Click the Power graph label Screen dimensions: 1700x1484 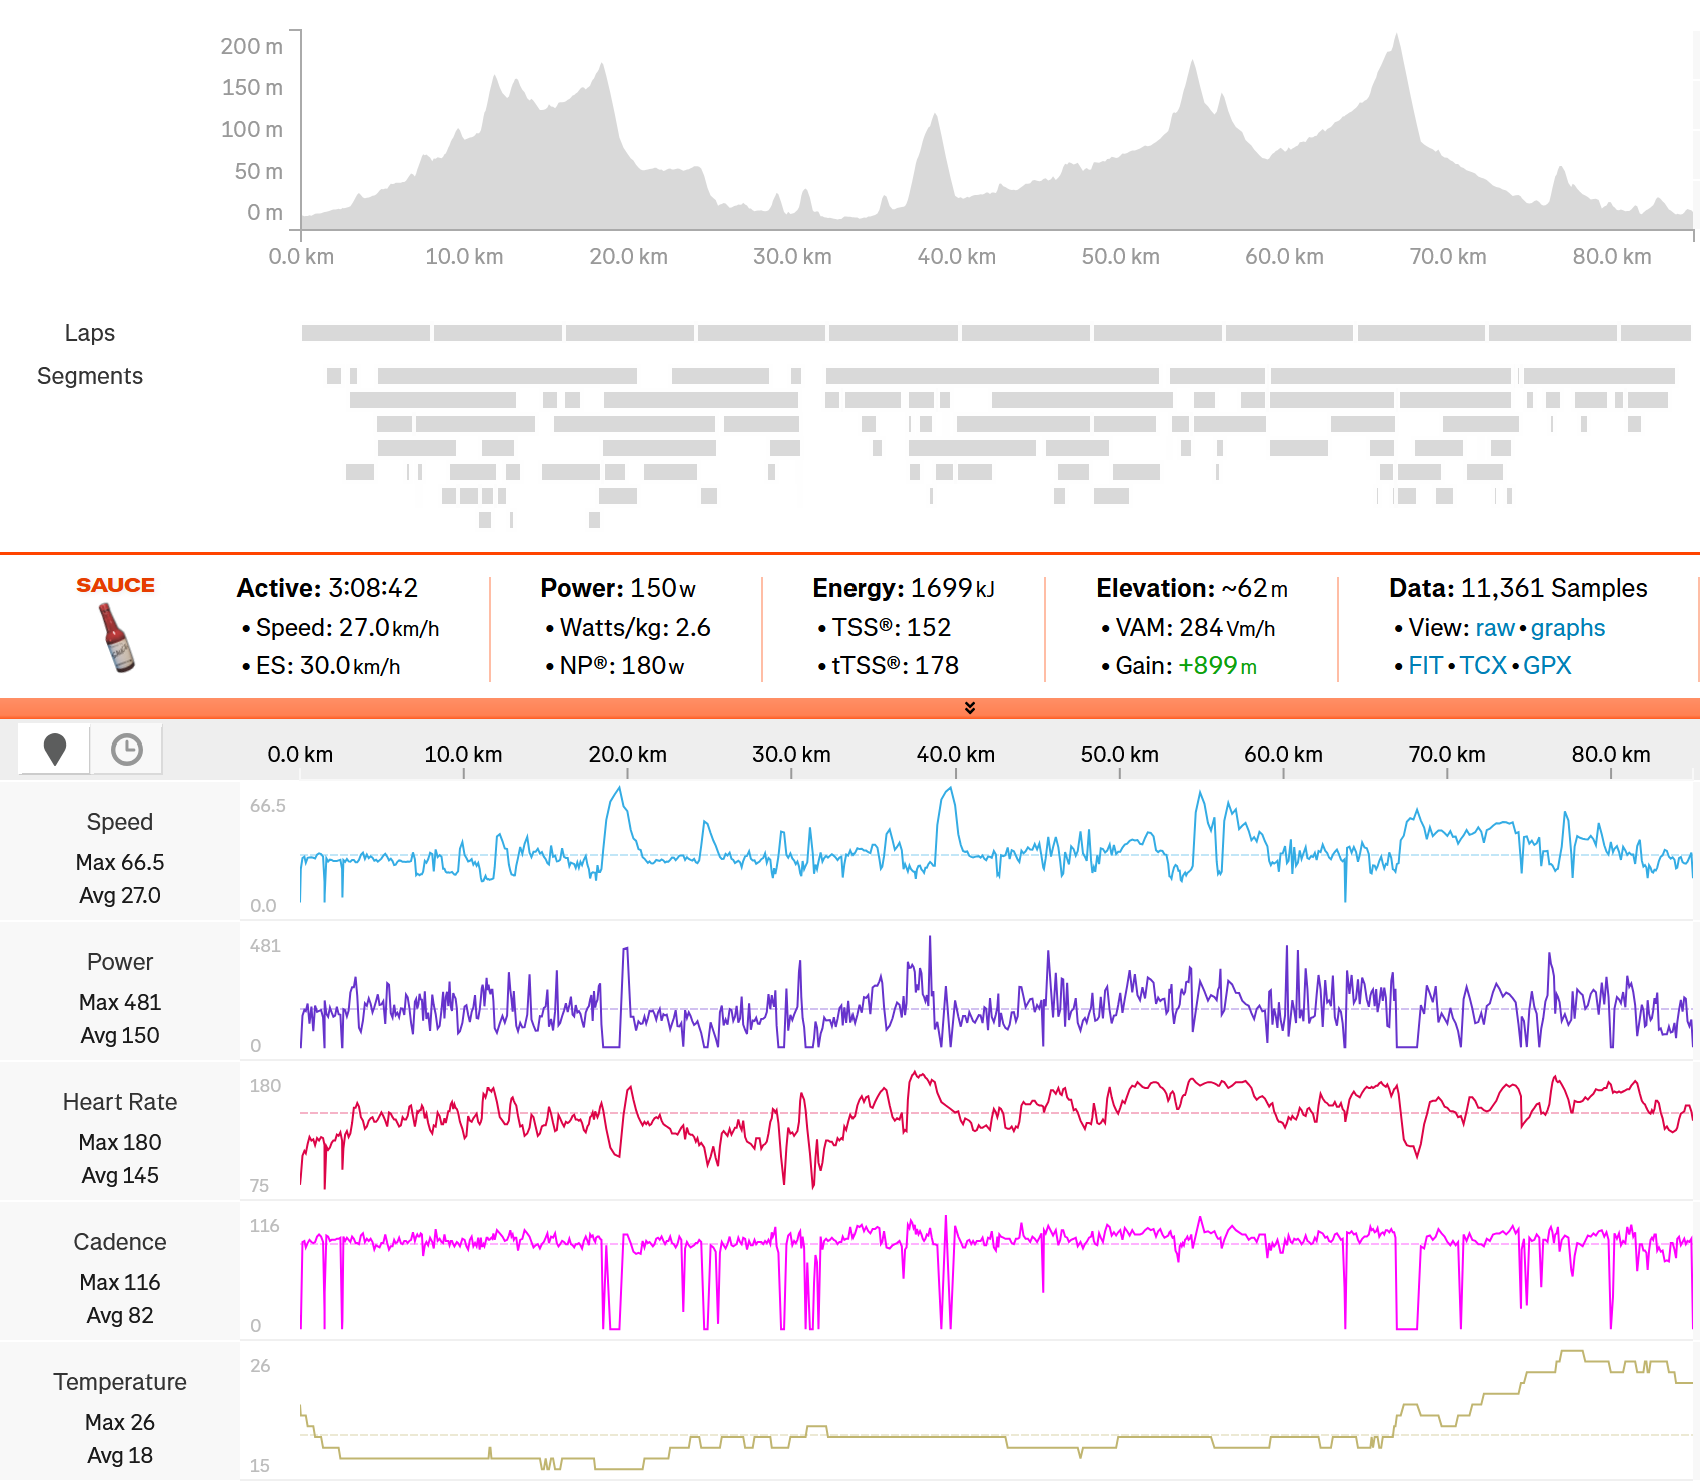click(x=120, y=962)
